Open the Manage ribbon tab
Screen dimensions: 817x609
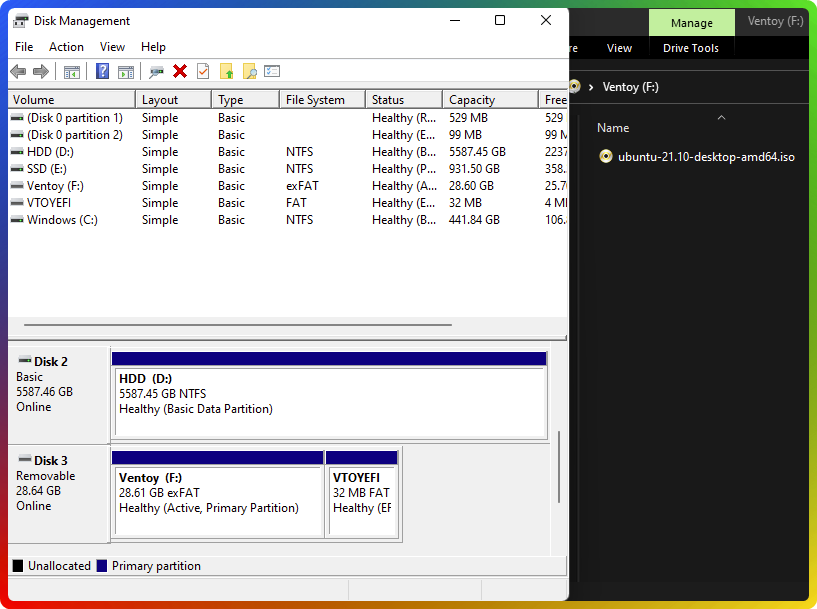pyautogui.click(x=691, y=22)
